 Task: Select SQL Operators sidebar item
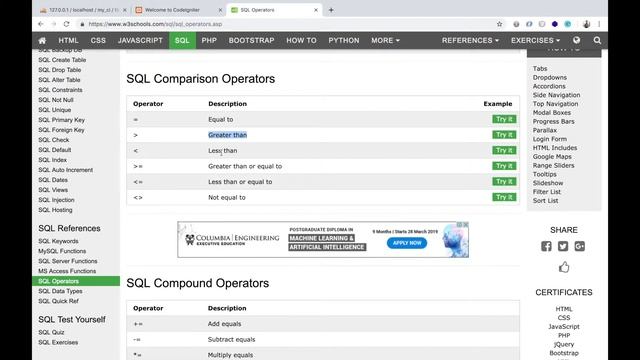[76, 281]
